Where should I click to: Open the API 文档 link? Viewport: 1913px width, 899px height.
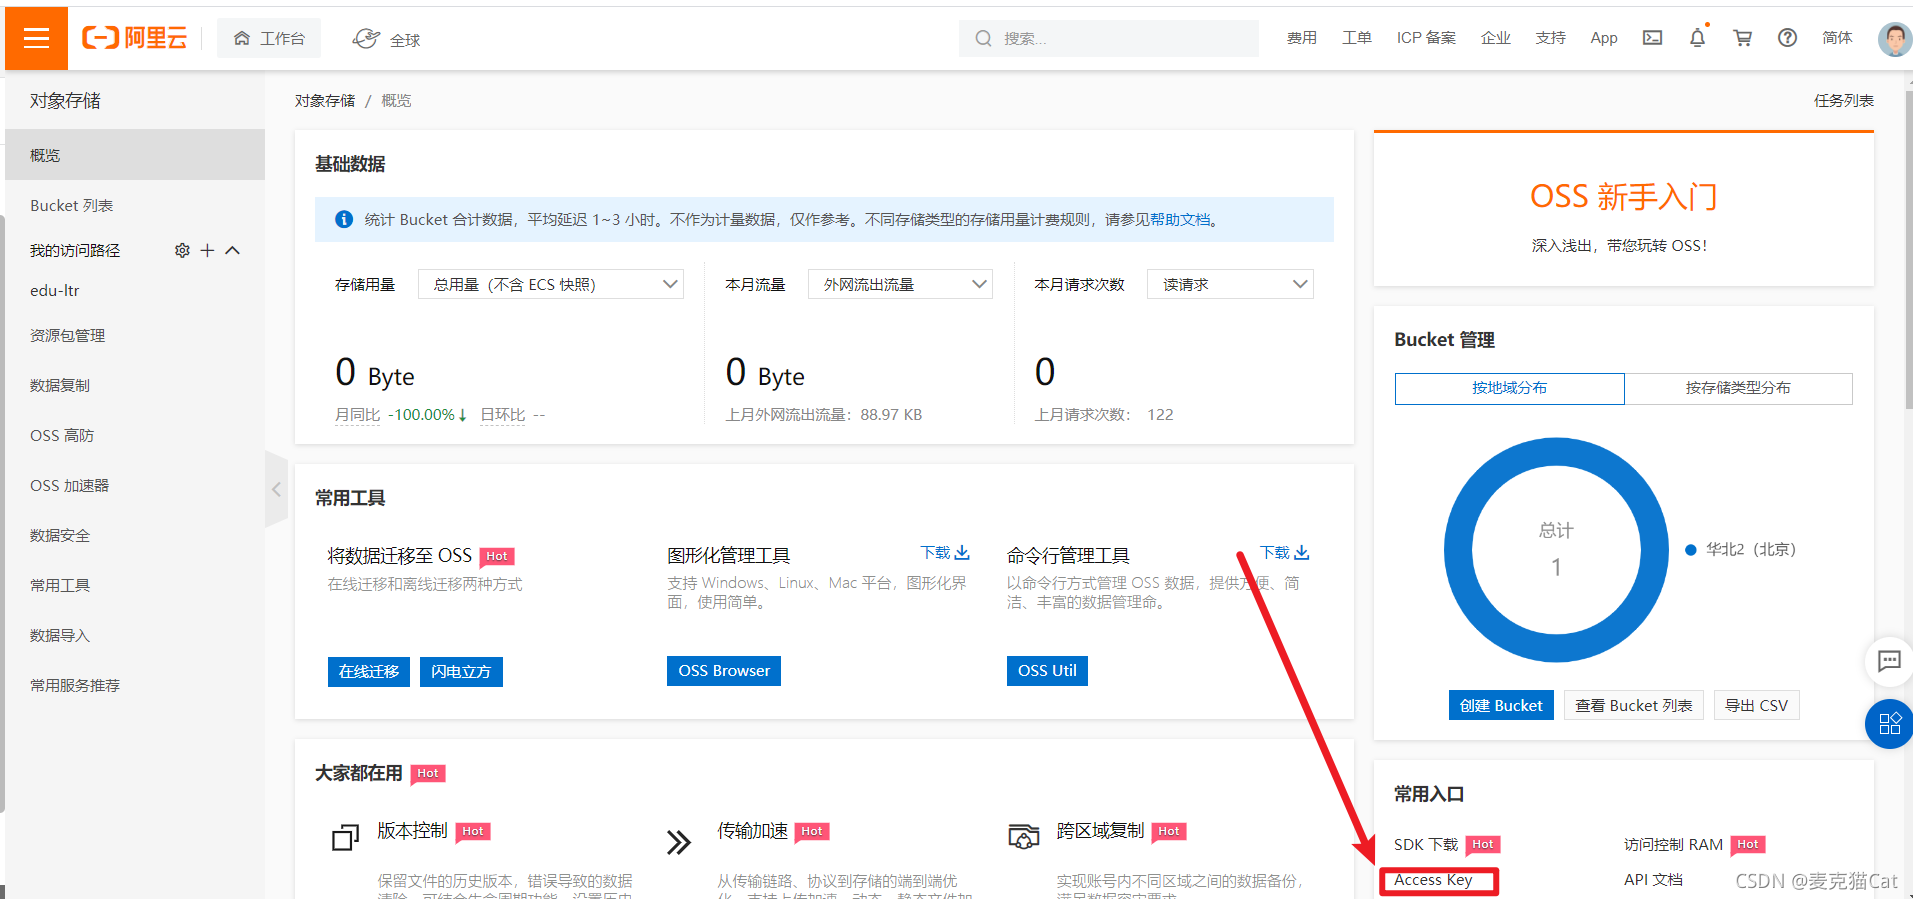[x=1653, y=880]
